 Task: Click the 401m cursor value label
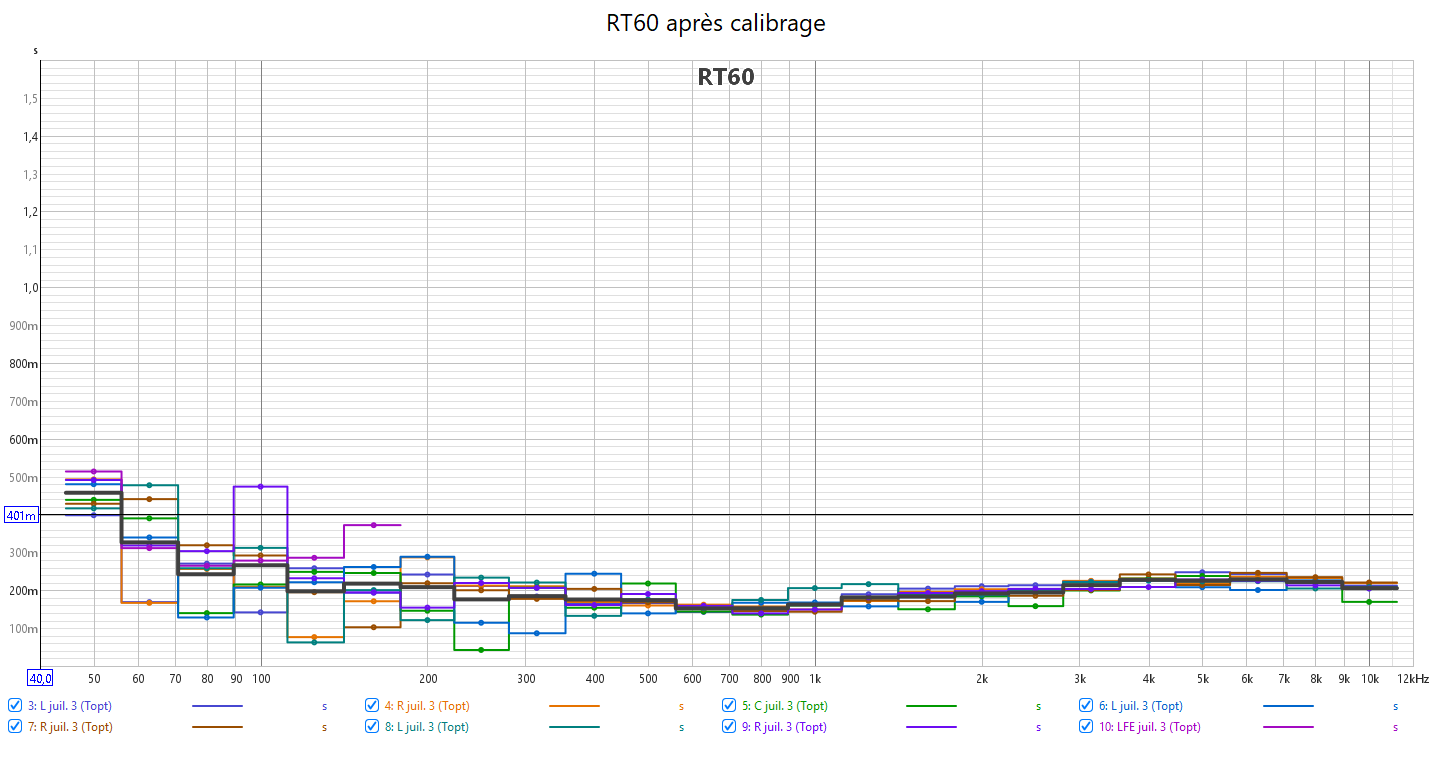coord(21,516)
